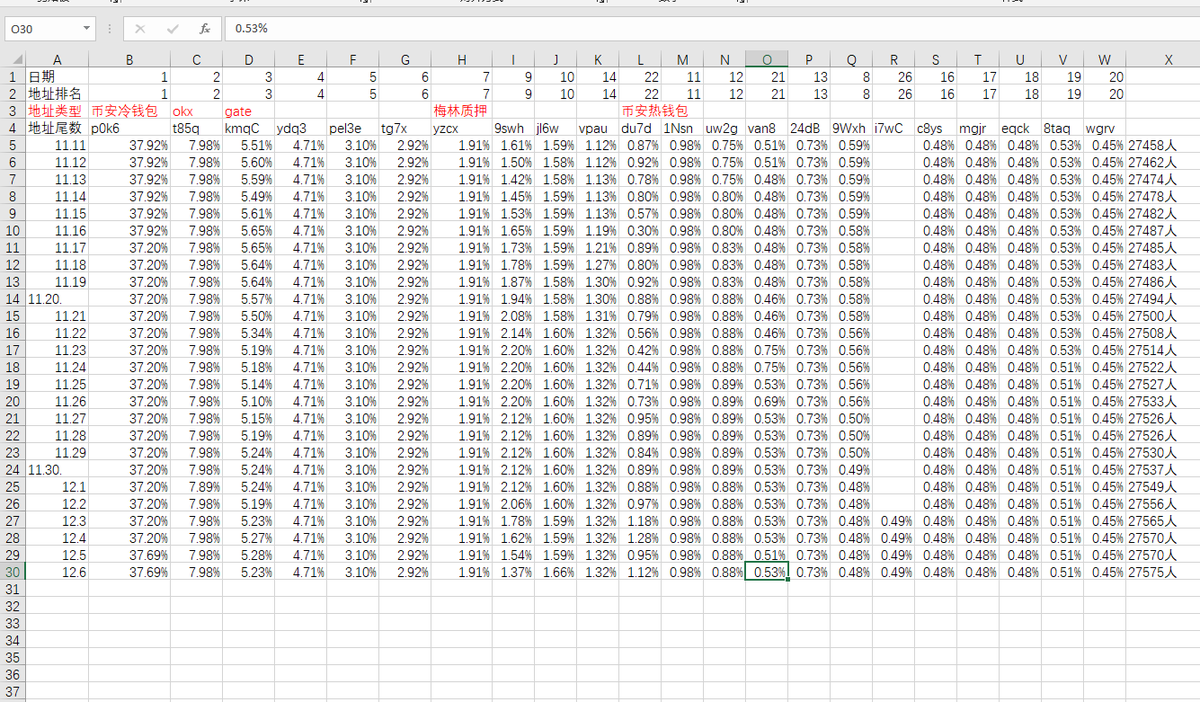Screen dimensions: 1200x702
Task: Select column R header
Action: click(x=893, y=60)
